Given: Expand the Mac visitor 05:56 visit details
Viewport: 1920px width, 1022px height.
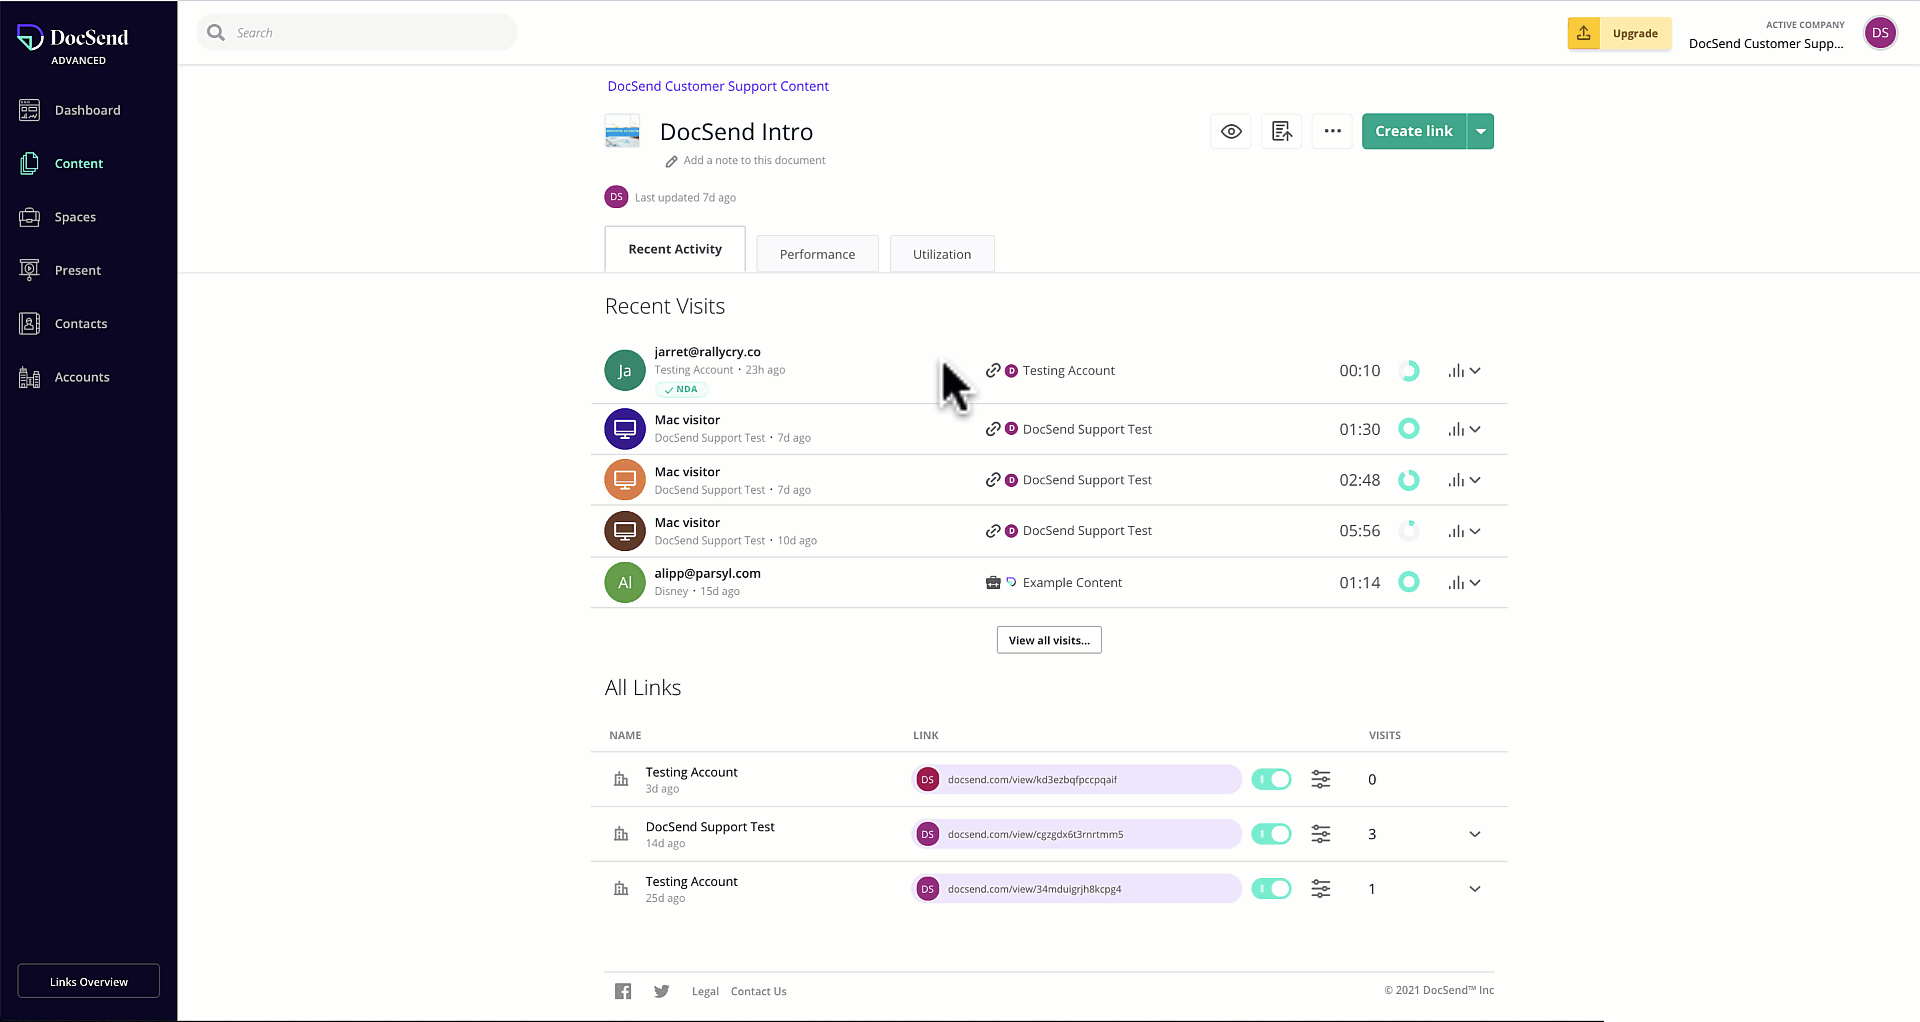Looking at the screenshot, I should click(1475, 531).
